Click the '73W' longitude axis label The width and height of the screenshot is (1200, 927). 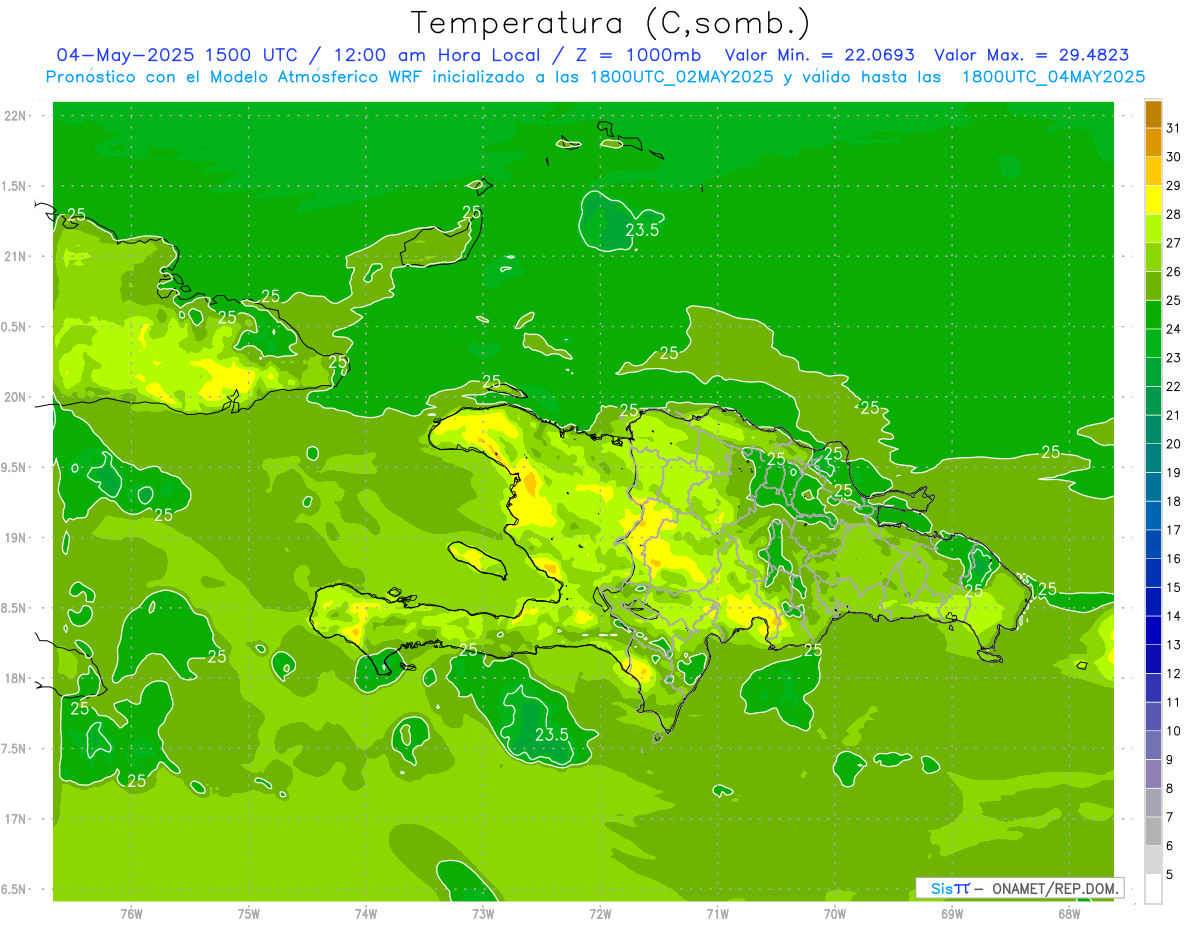coord(483,914)
